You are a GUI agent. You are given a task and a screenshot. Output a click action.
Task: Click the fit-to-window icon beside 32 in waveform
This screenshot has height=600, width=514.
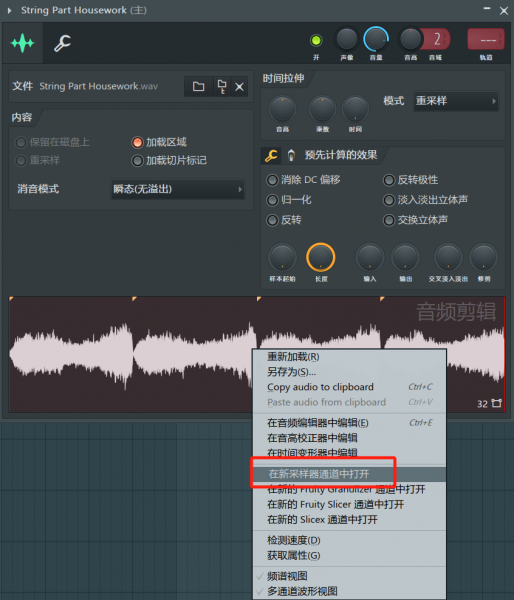[496, 403]
